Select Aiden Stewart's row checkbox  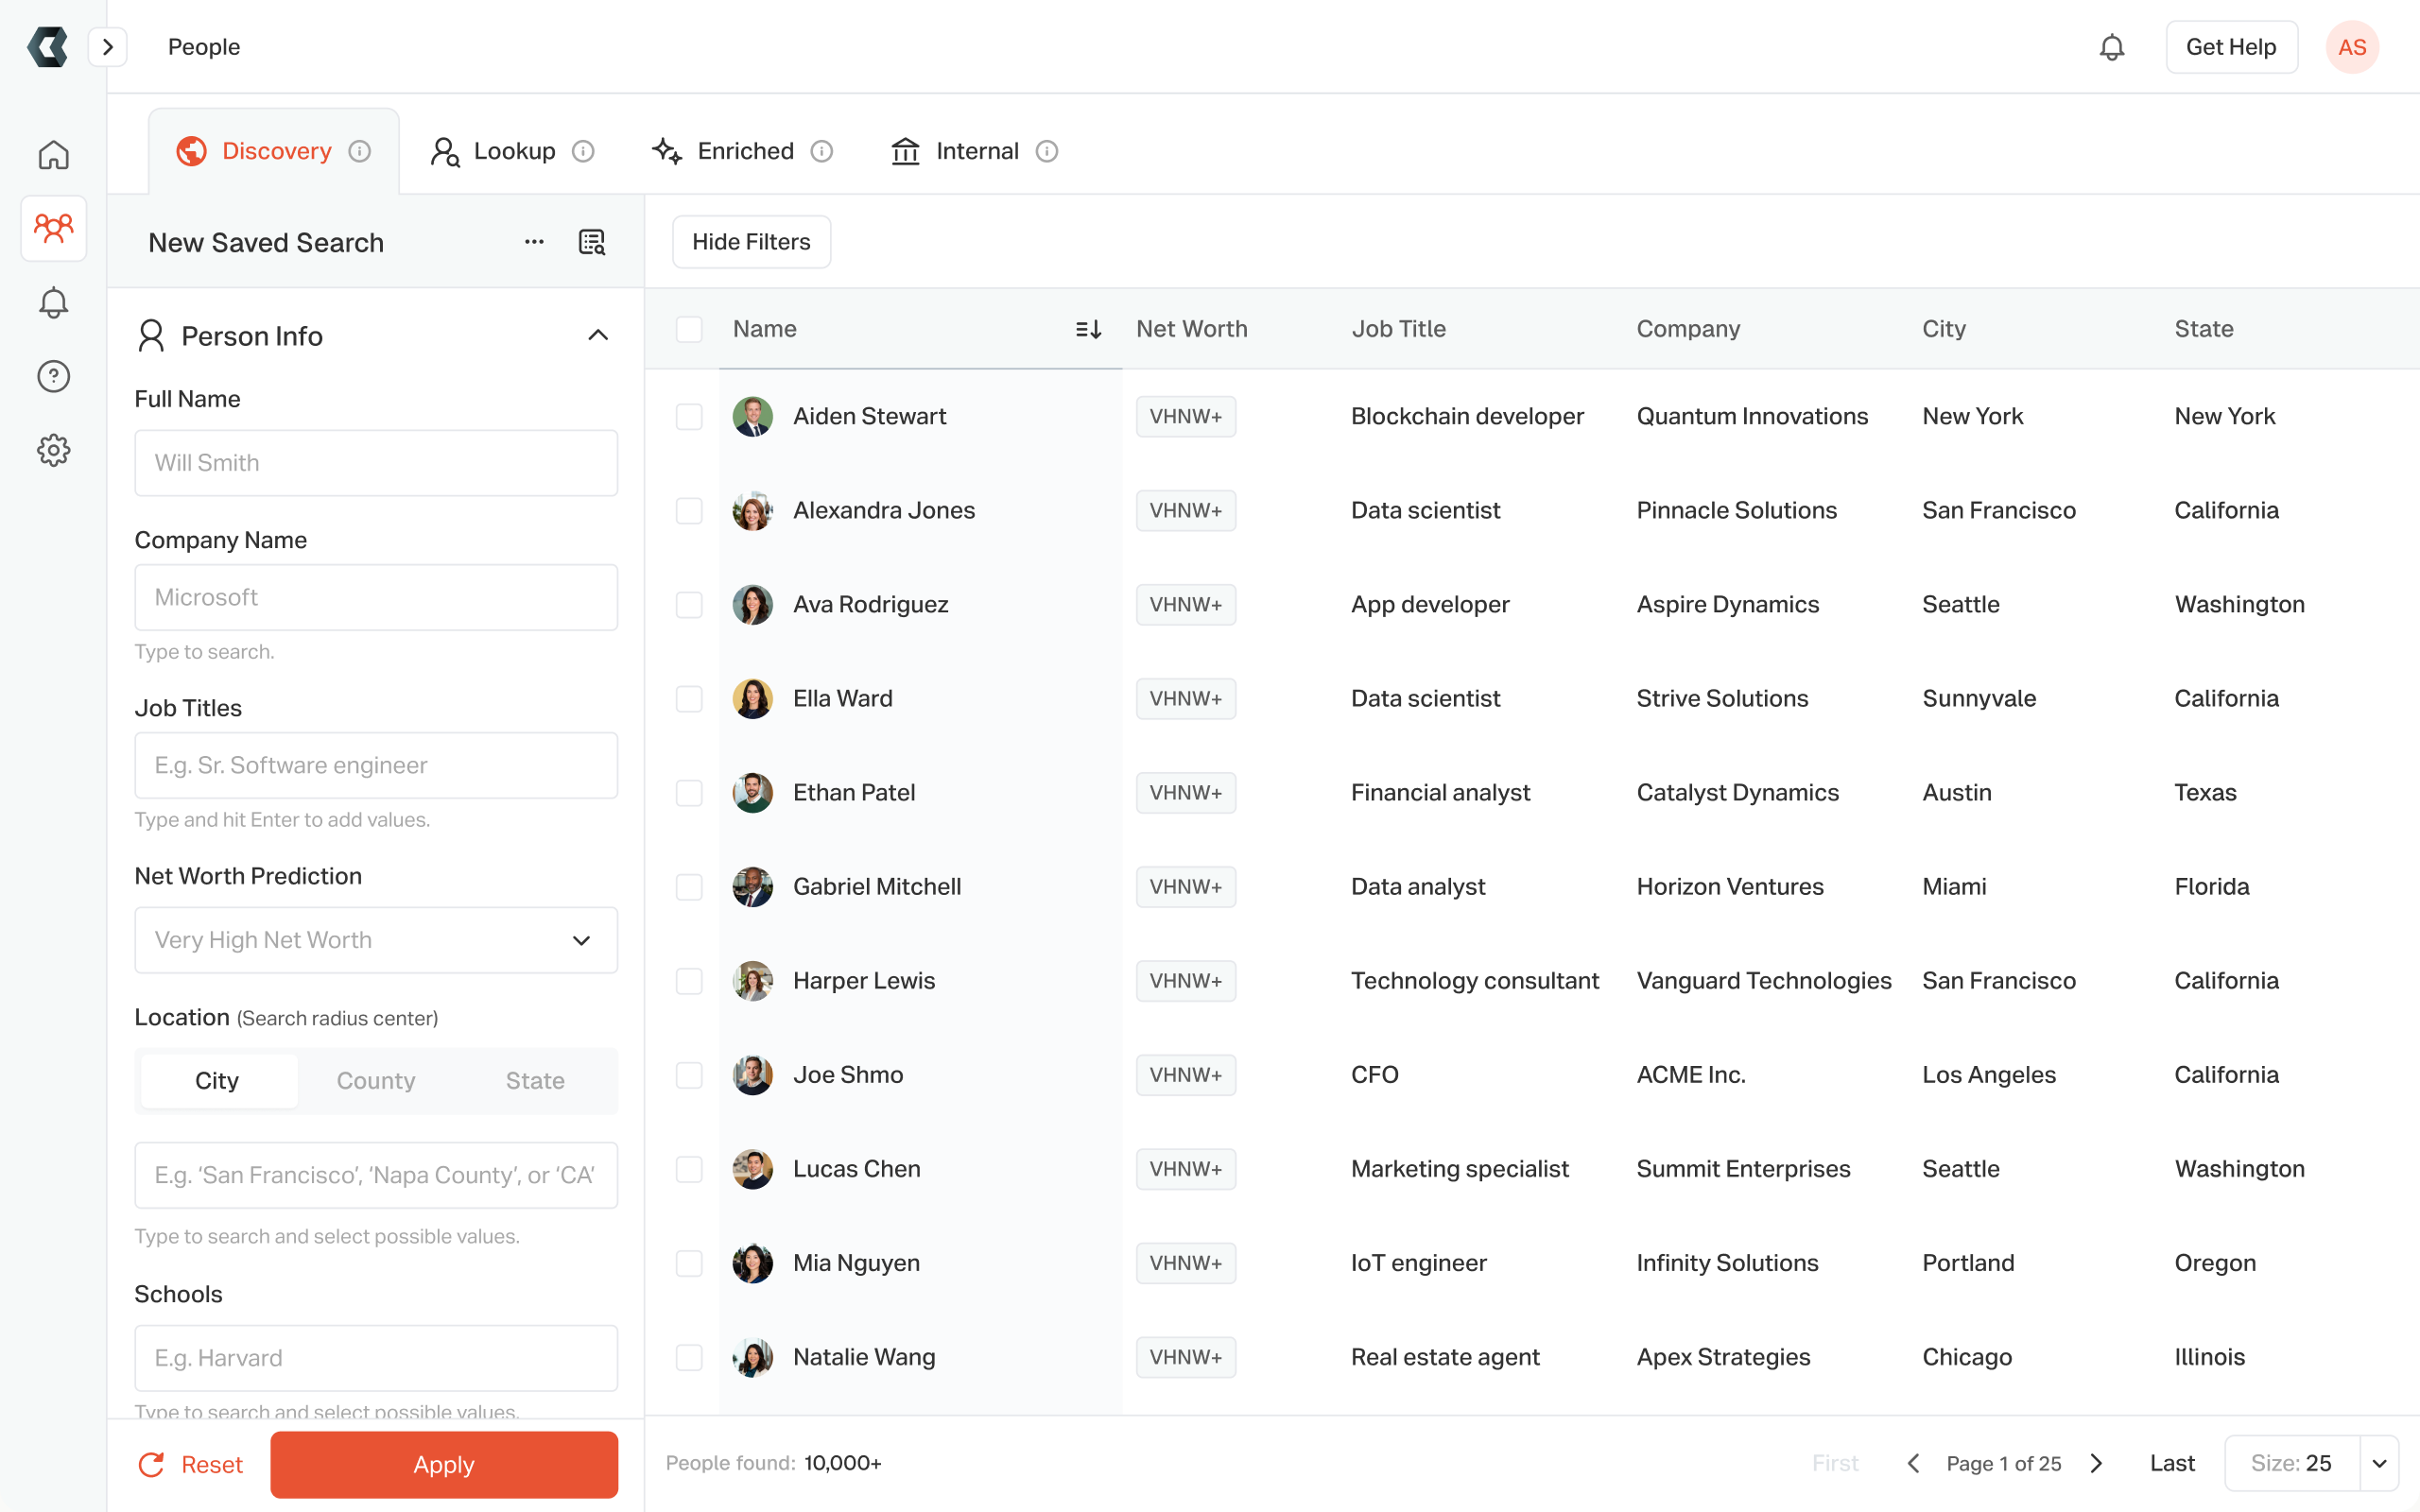pyautogui.click(x=689, y=416)
